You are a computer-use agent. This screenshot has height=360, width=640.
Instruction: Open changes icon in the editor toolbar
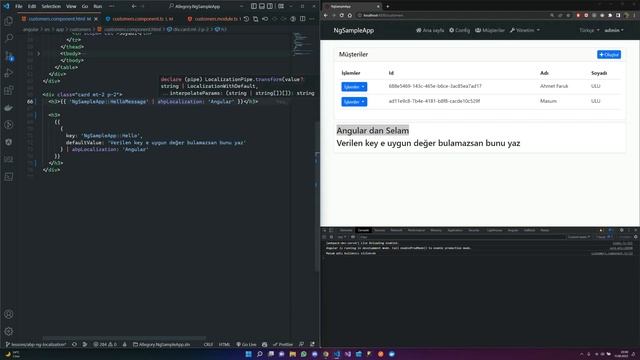(256, 19)
